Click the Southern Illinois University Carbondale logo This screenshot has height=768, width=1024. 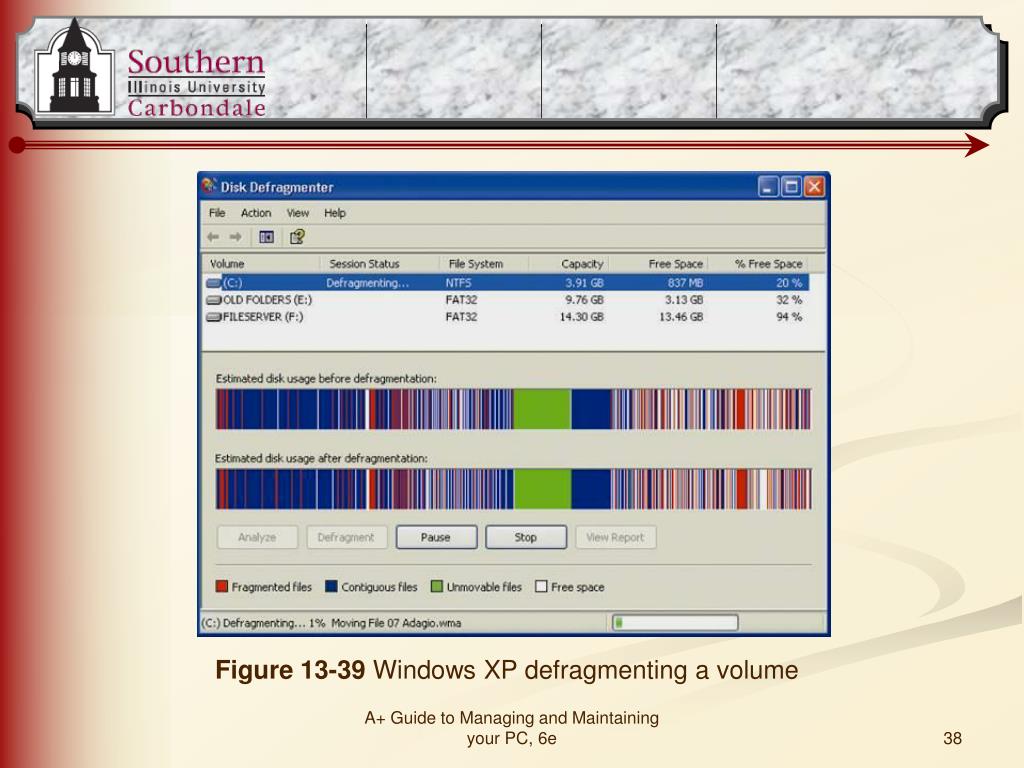click(152, 70)
